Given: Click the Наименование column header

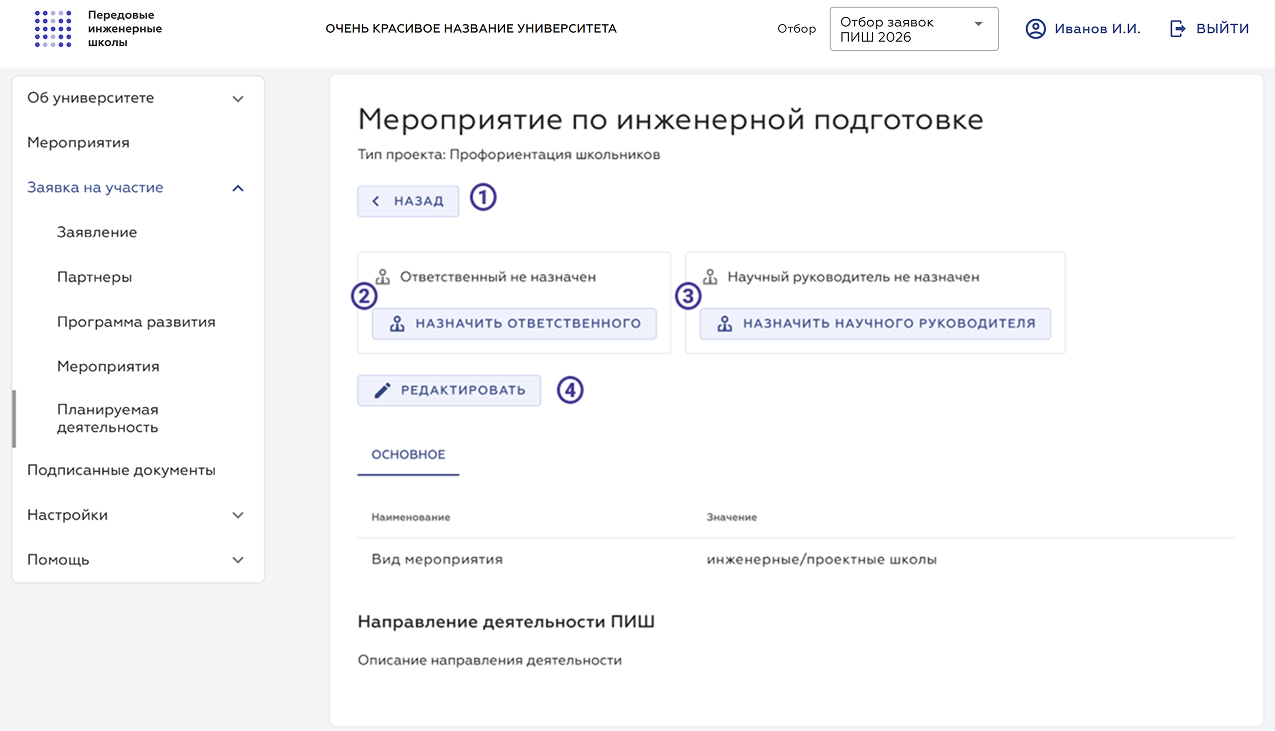Looking at the screenshot, I should (411, 517).
